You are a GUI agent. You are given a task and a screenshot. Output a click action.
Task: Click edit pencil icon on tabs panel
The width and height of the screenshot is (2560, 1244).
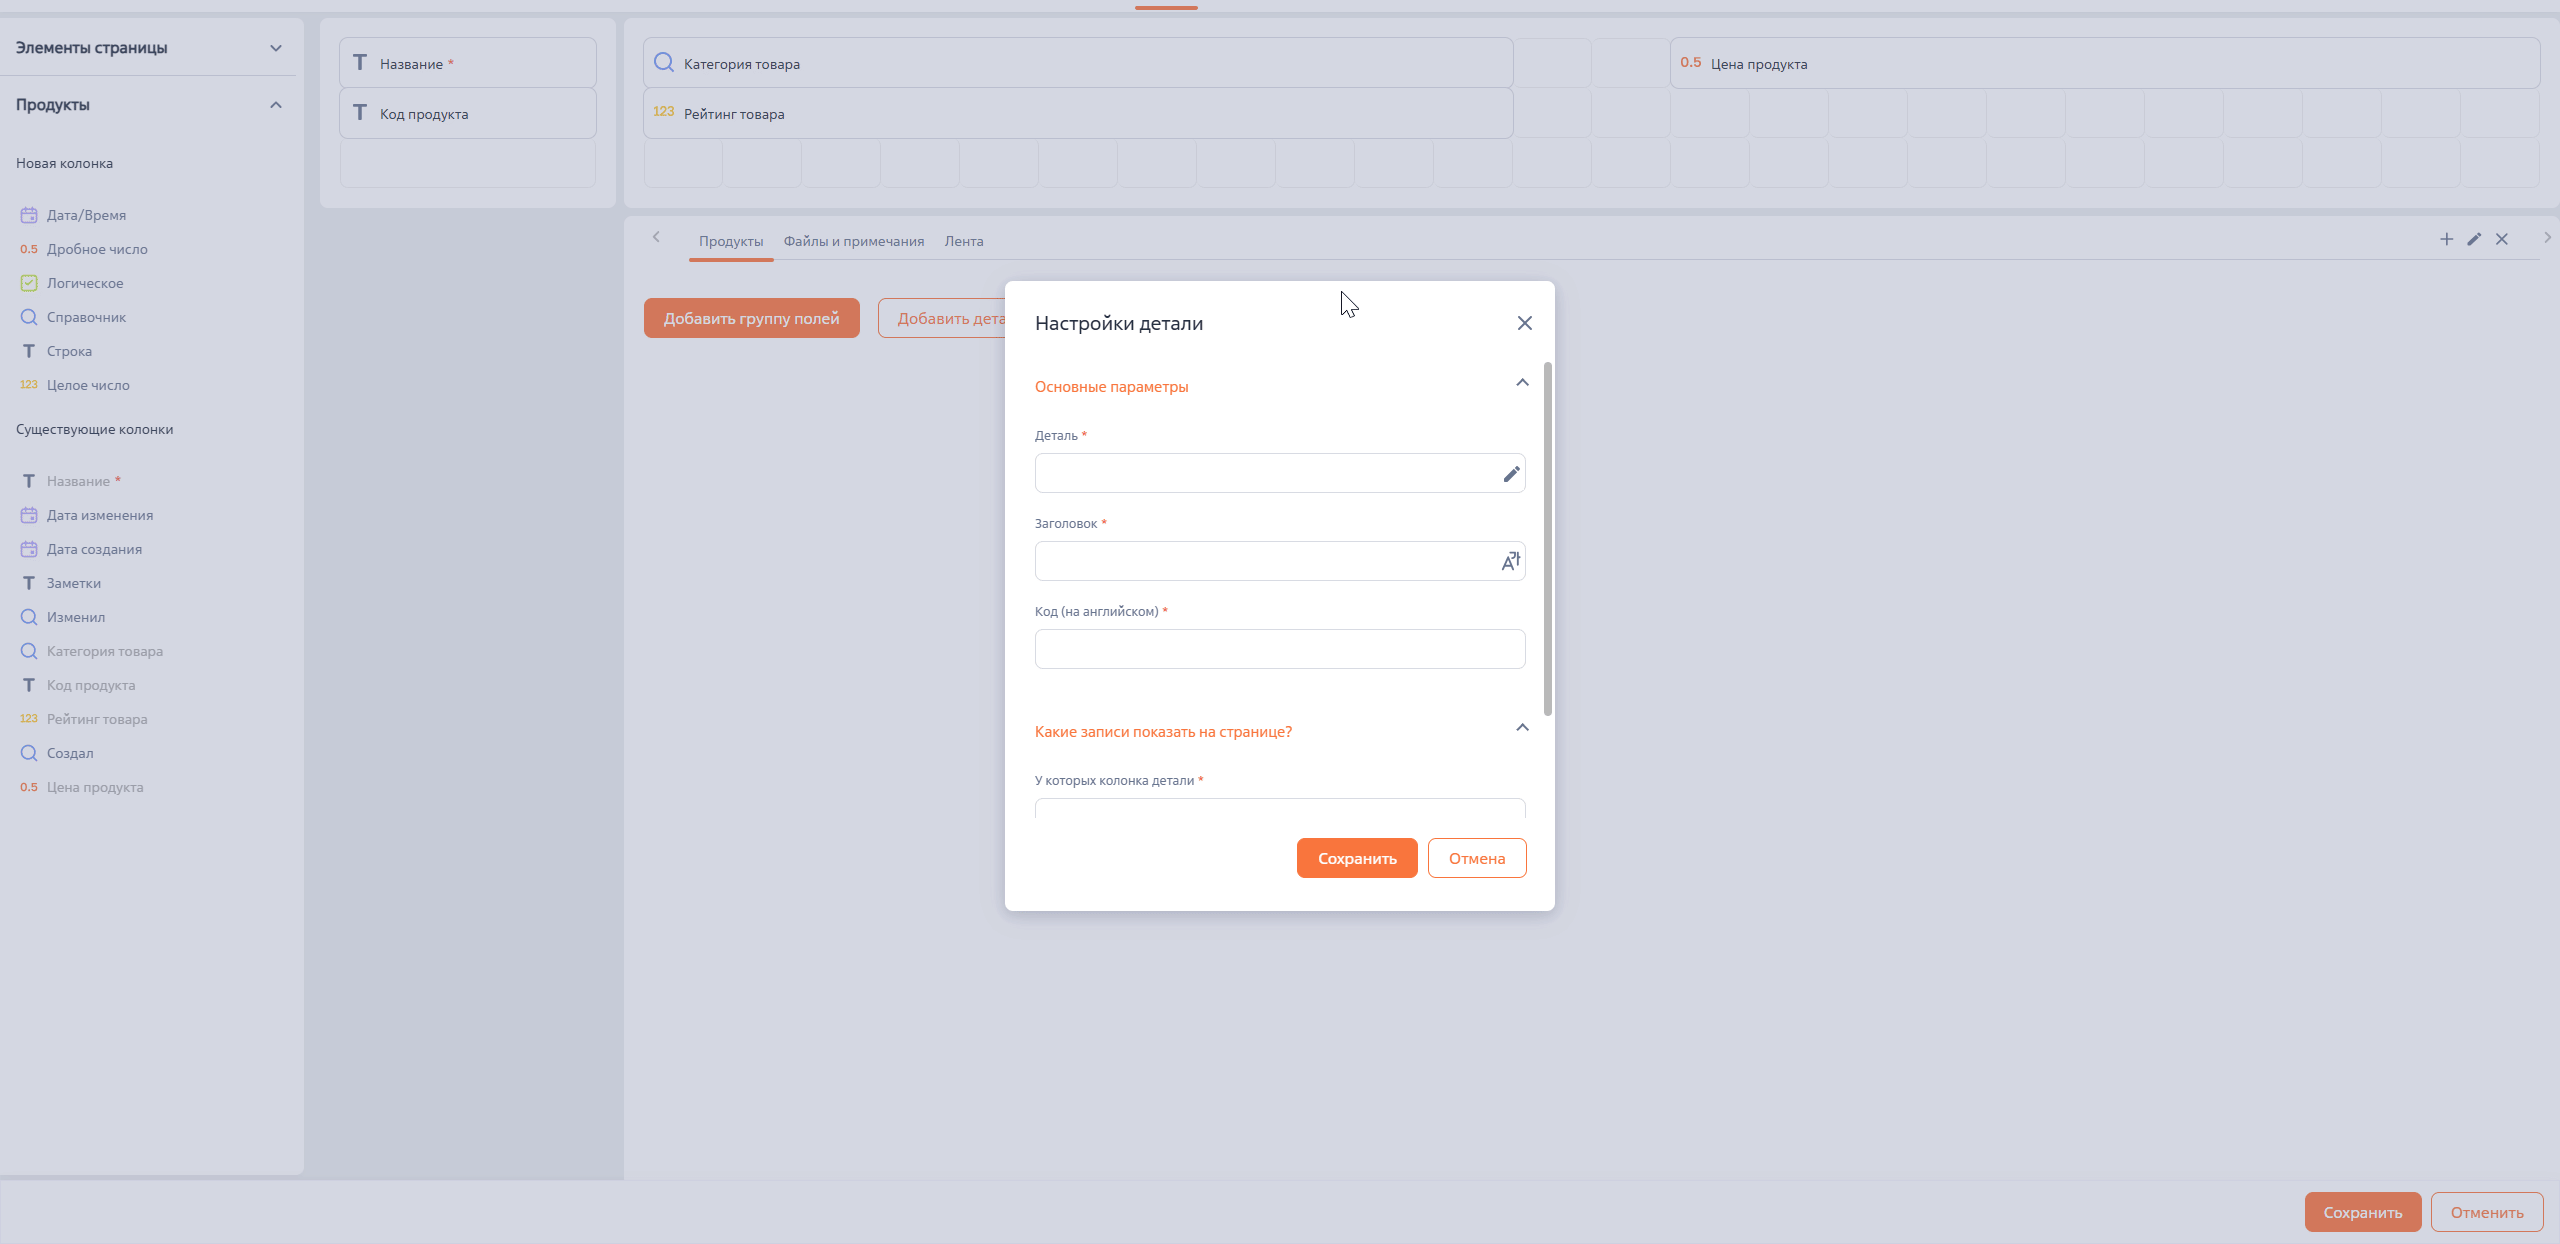tap(2474, 239)
